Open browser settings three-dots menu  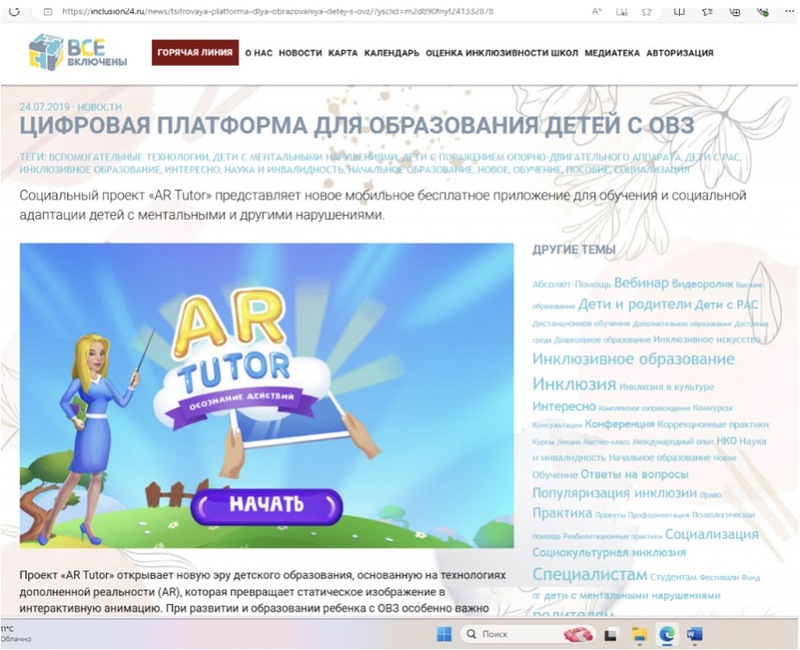coord(789,11)
